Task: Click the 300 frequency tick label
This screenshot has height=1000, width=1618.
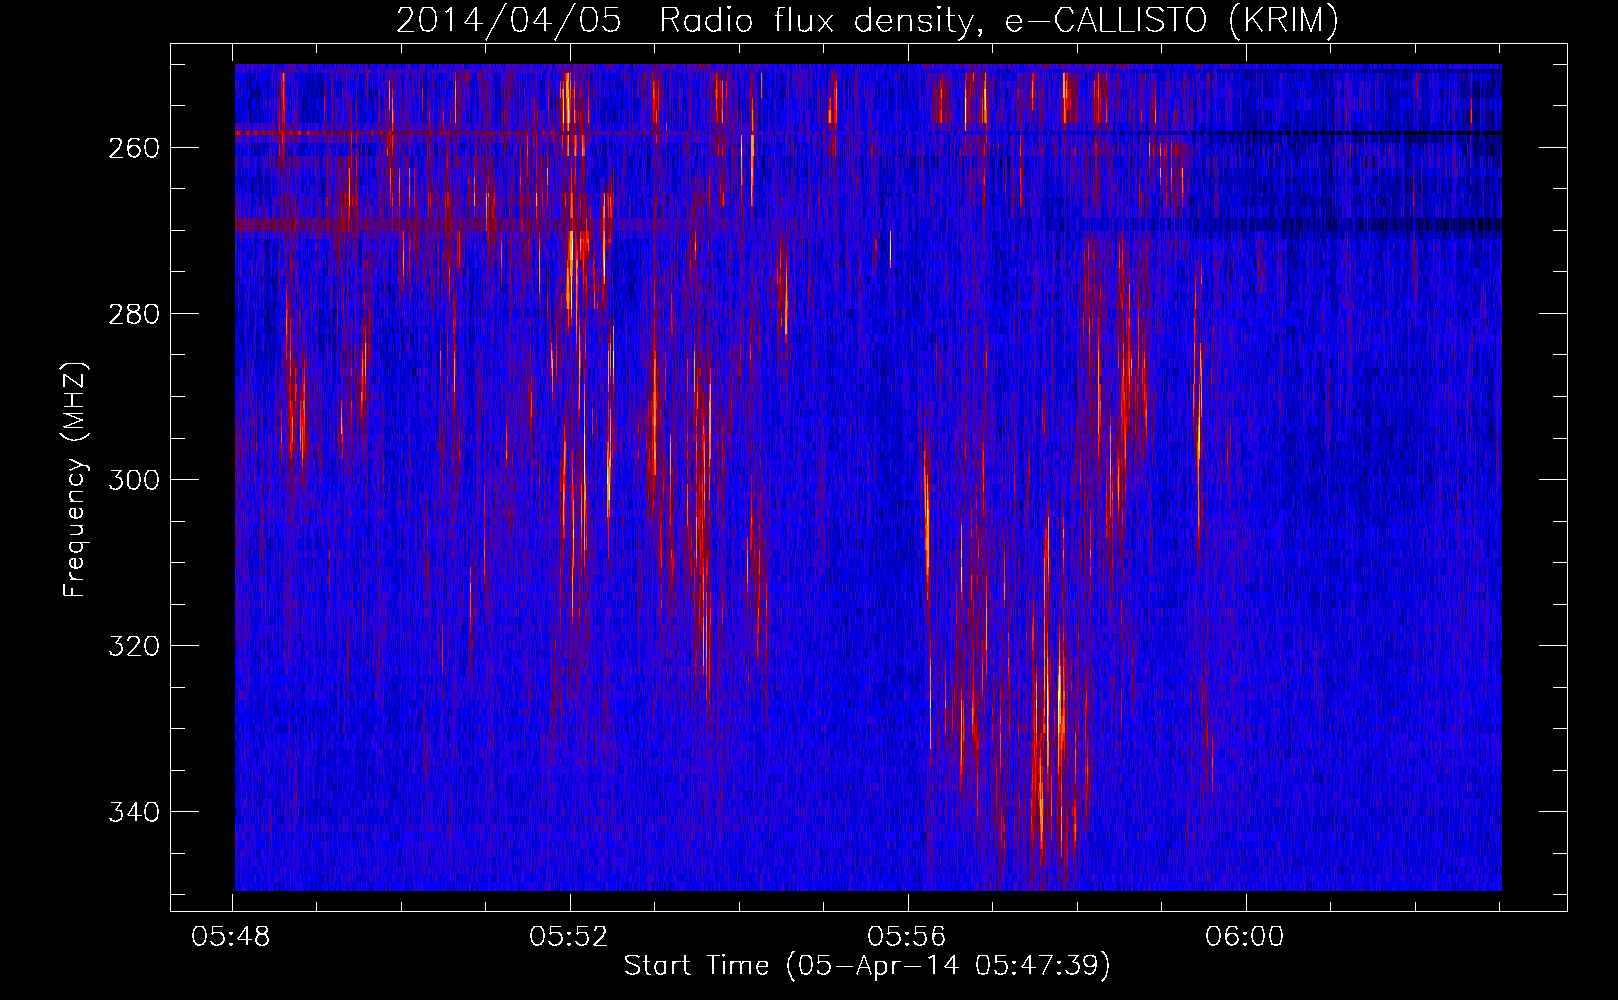Action: tap(134, 480)
